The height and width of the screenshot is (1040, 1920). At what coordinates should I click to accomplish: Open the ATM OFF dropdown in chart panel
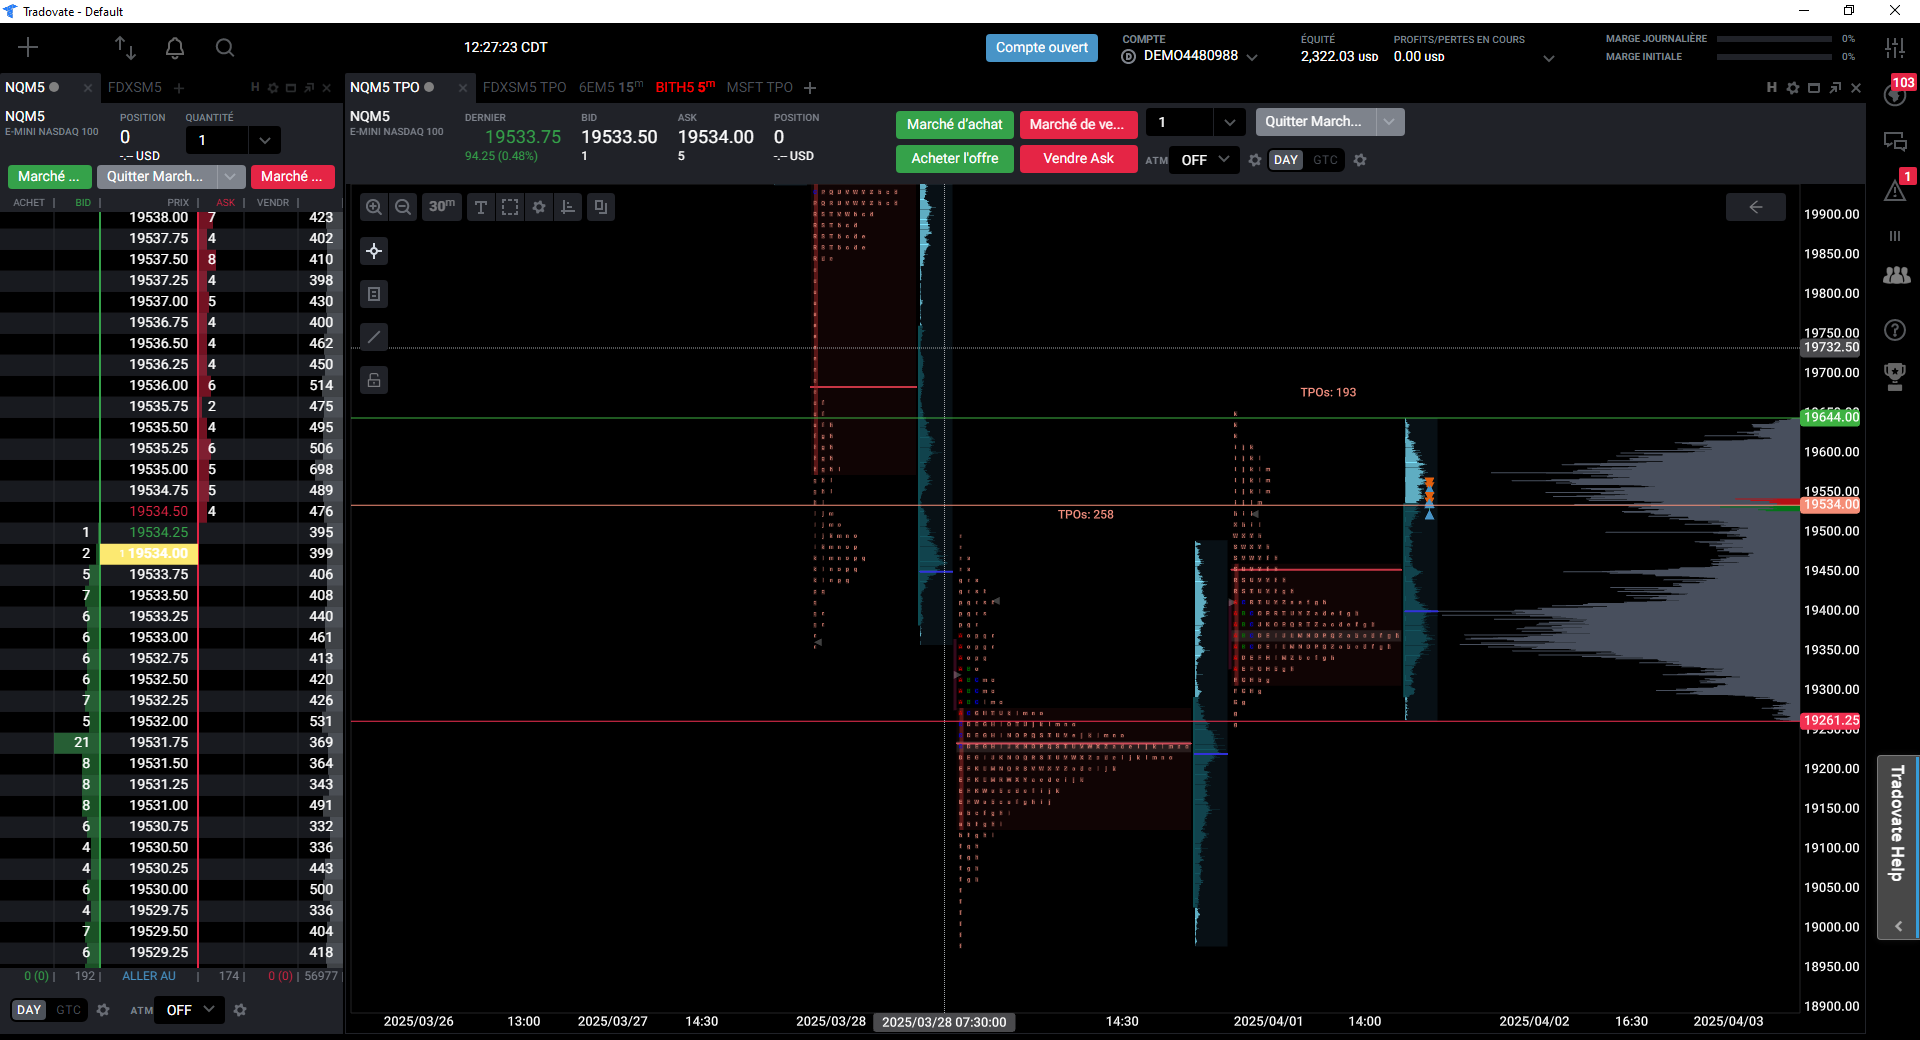1204,160
